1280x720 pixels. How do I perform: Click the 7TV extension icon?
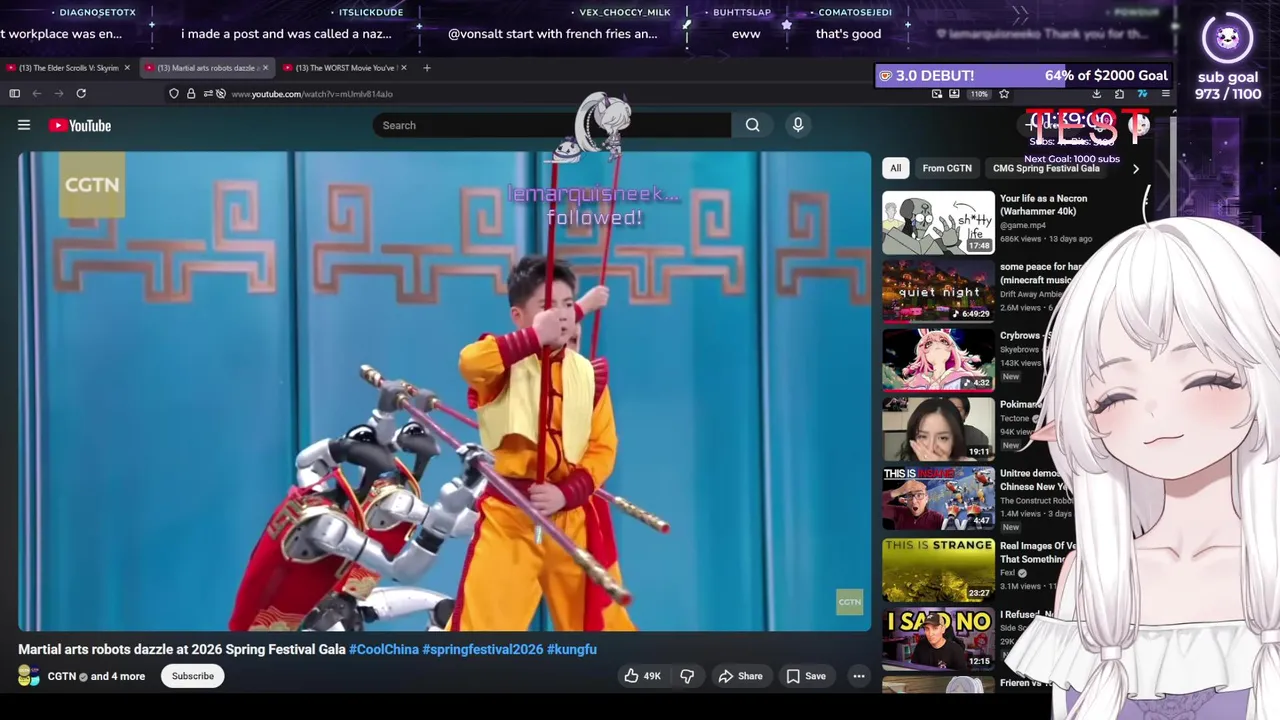click(1142, 94)
